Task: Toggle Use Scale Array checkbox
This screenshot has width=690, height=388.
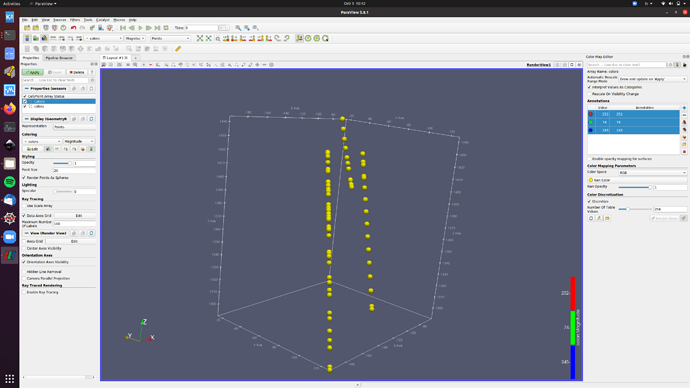Action: (x=24, y=206)
